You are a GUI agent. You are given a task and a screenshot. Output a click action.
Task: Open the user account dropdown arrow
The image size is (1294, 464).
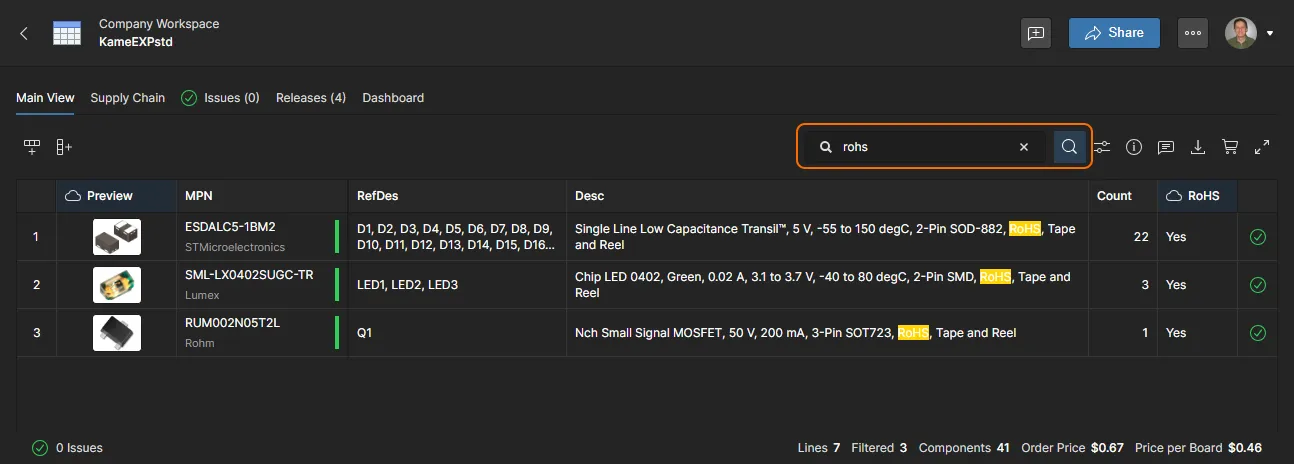(1270, 33)
